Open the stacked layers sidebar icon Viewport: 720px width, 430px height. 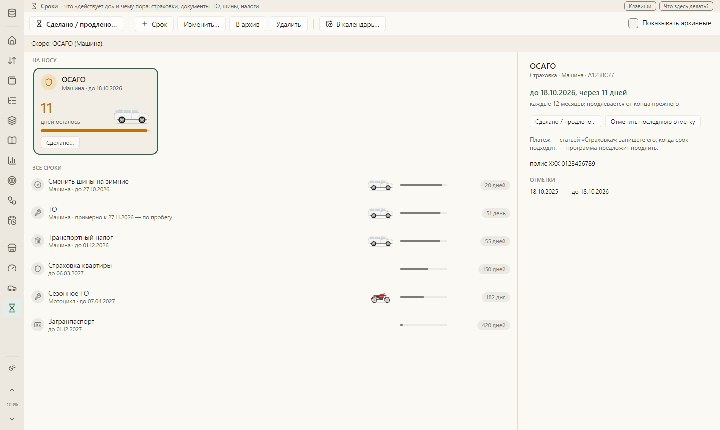(x=12, y=120)
